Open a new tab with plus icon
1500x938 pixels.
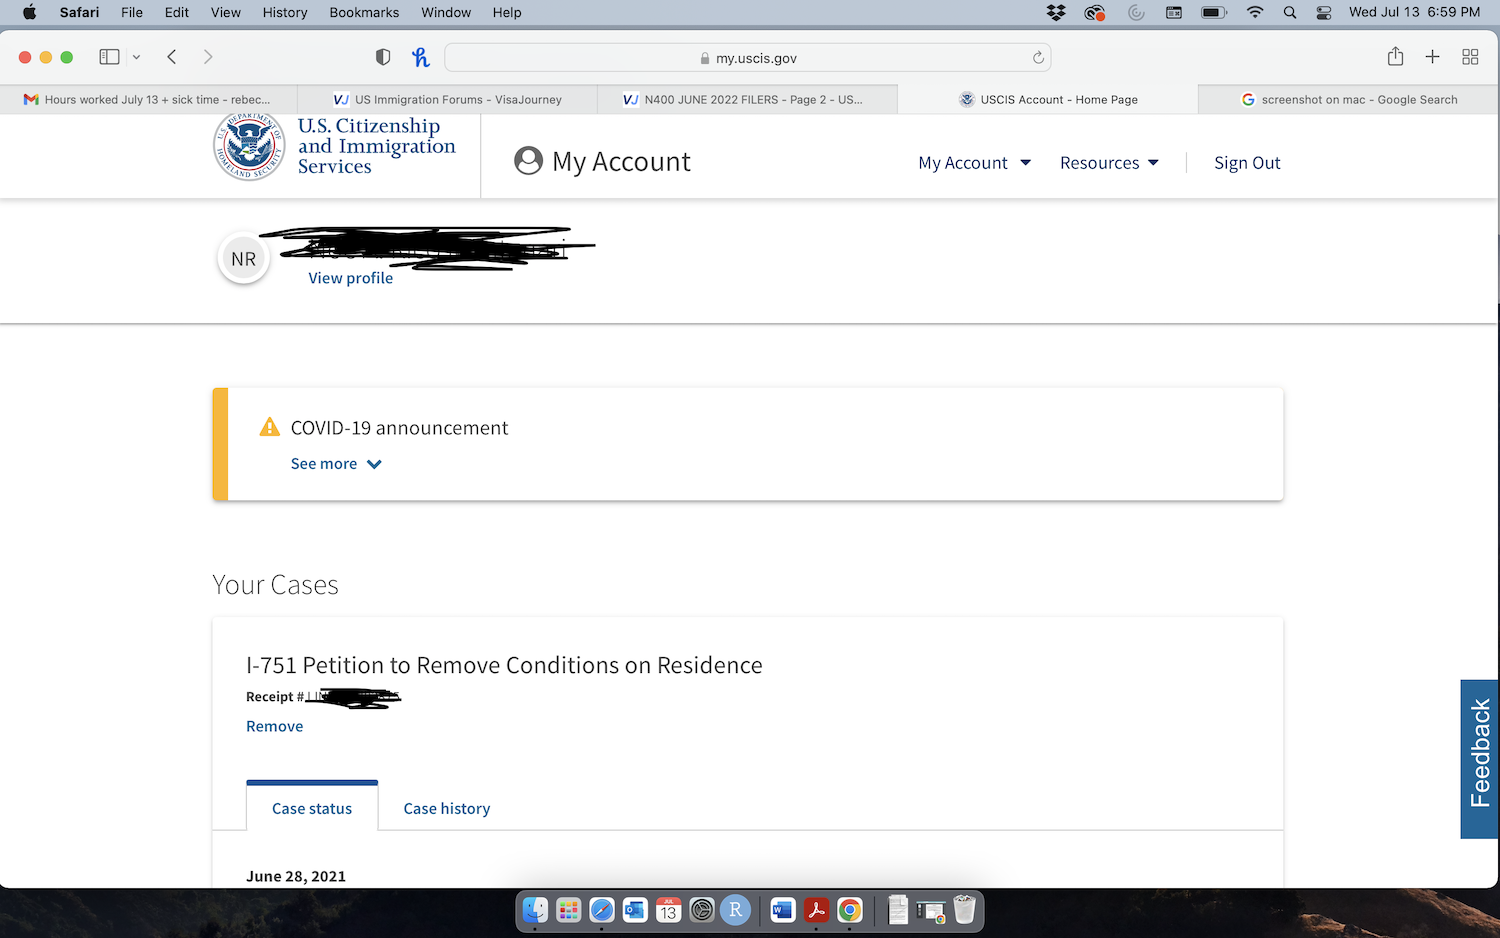pyautogui.click(x=1432, y=57)
